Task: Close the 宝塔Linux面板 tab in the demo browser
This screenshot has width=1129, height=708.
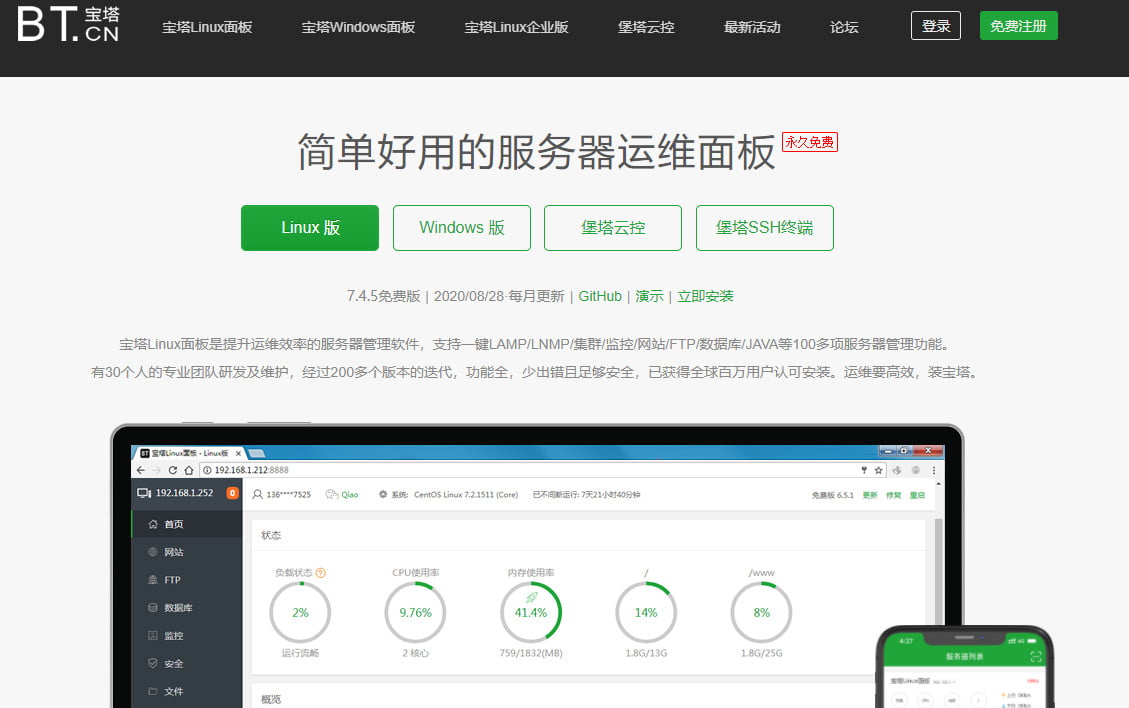Action: click(238, 453)
